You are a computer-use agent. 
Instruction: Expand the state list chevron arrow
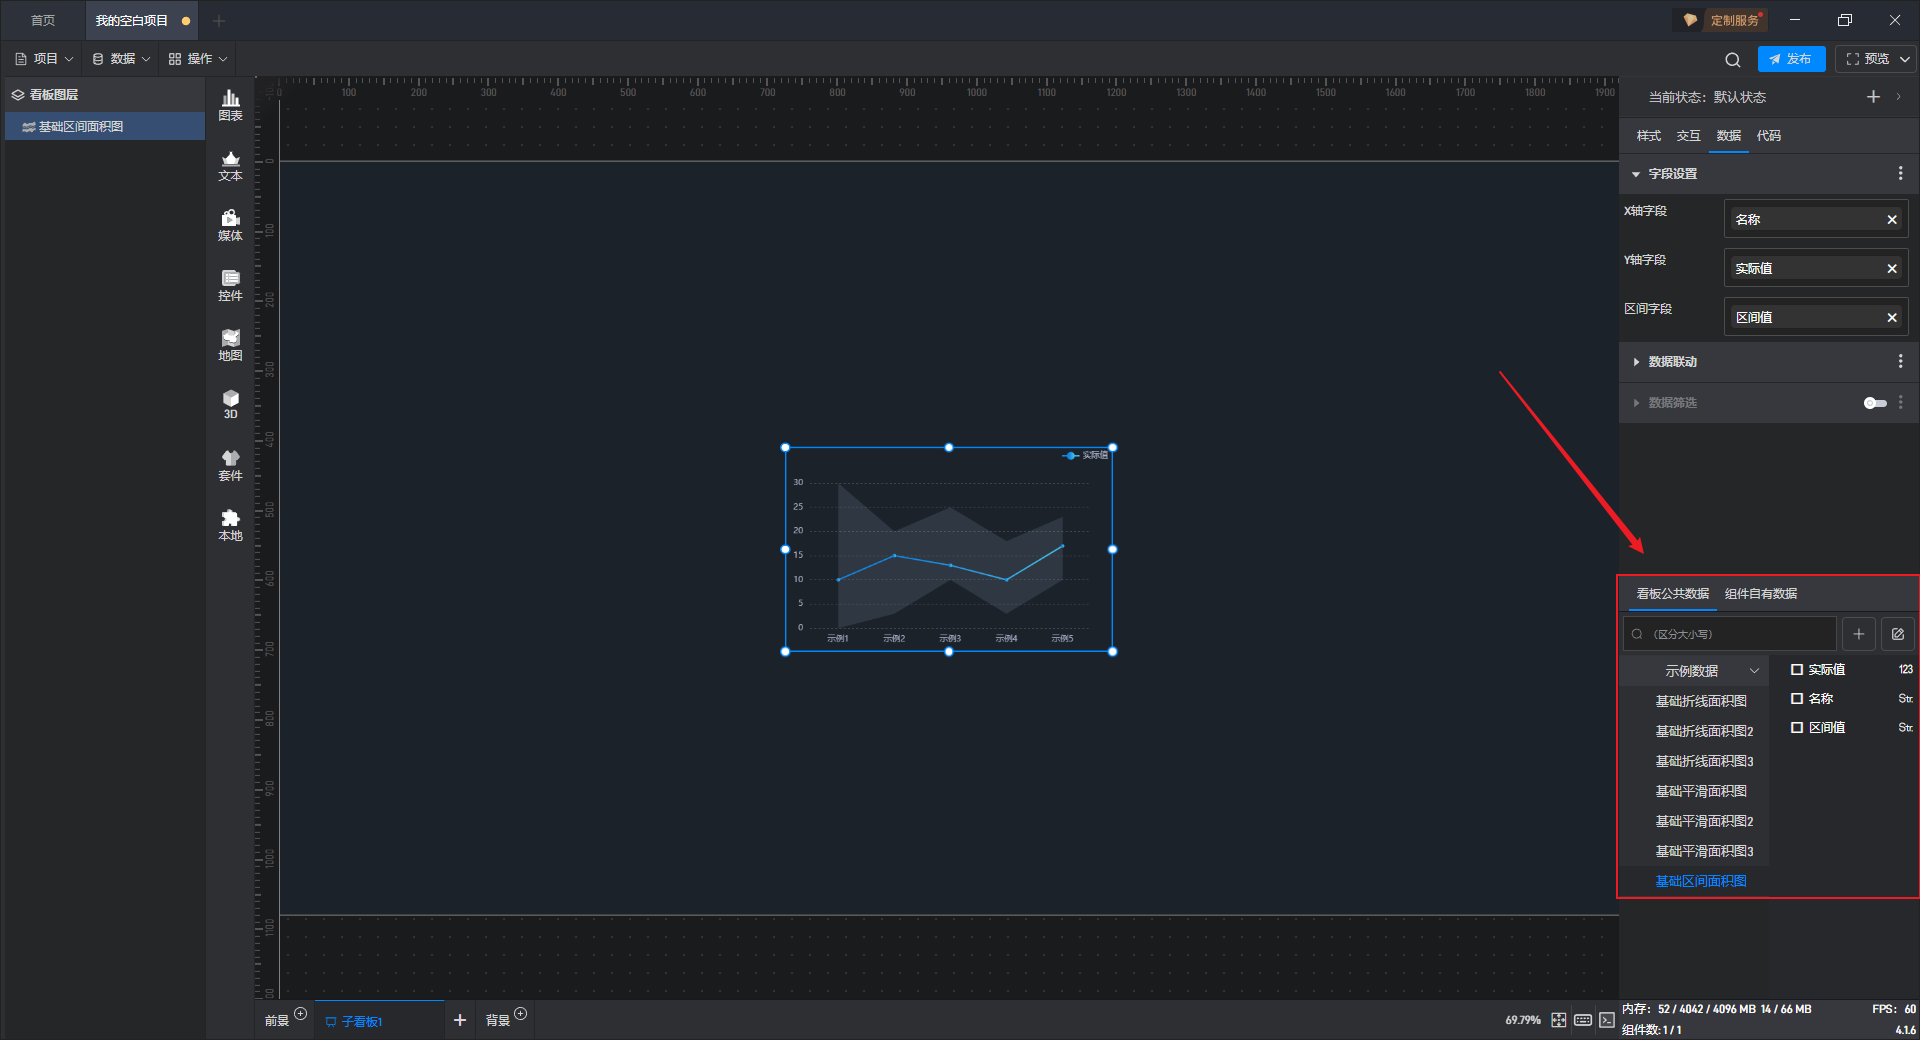click(x=1898, y=97)
